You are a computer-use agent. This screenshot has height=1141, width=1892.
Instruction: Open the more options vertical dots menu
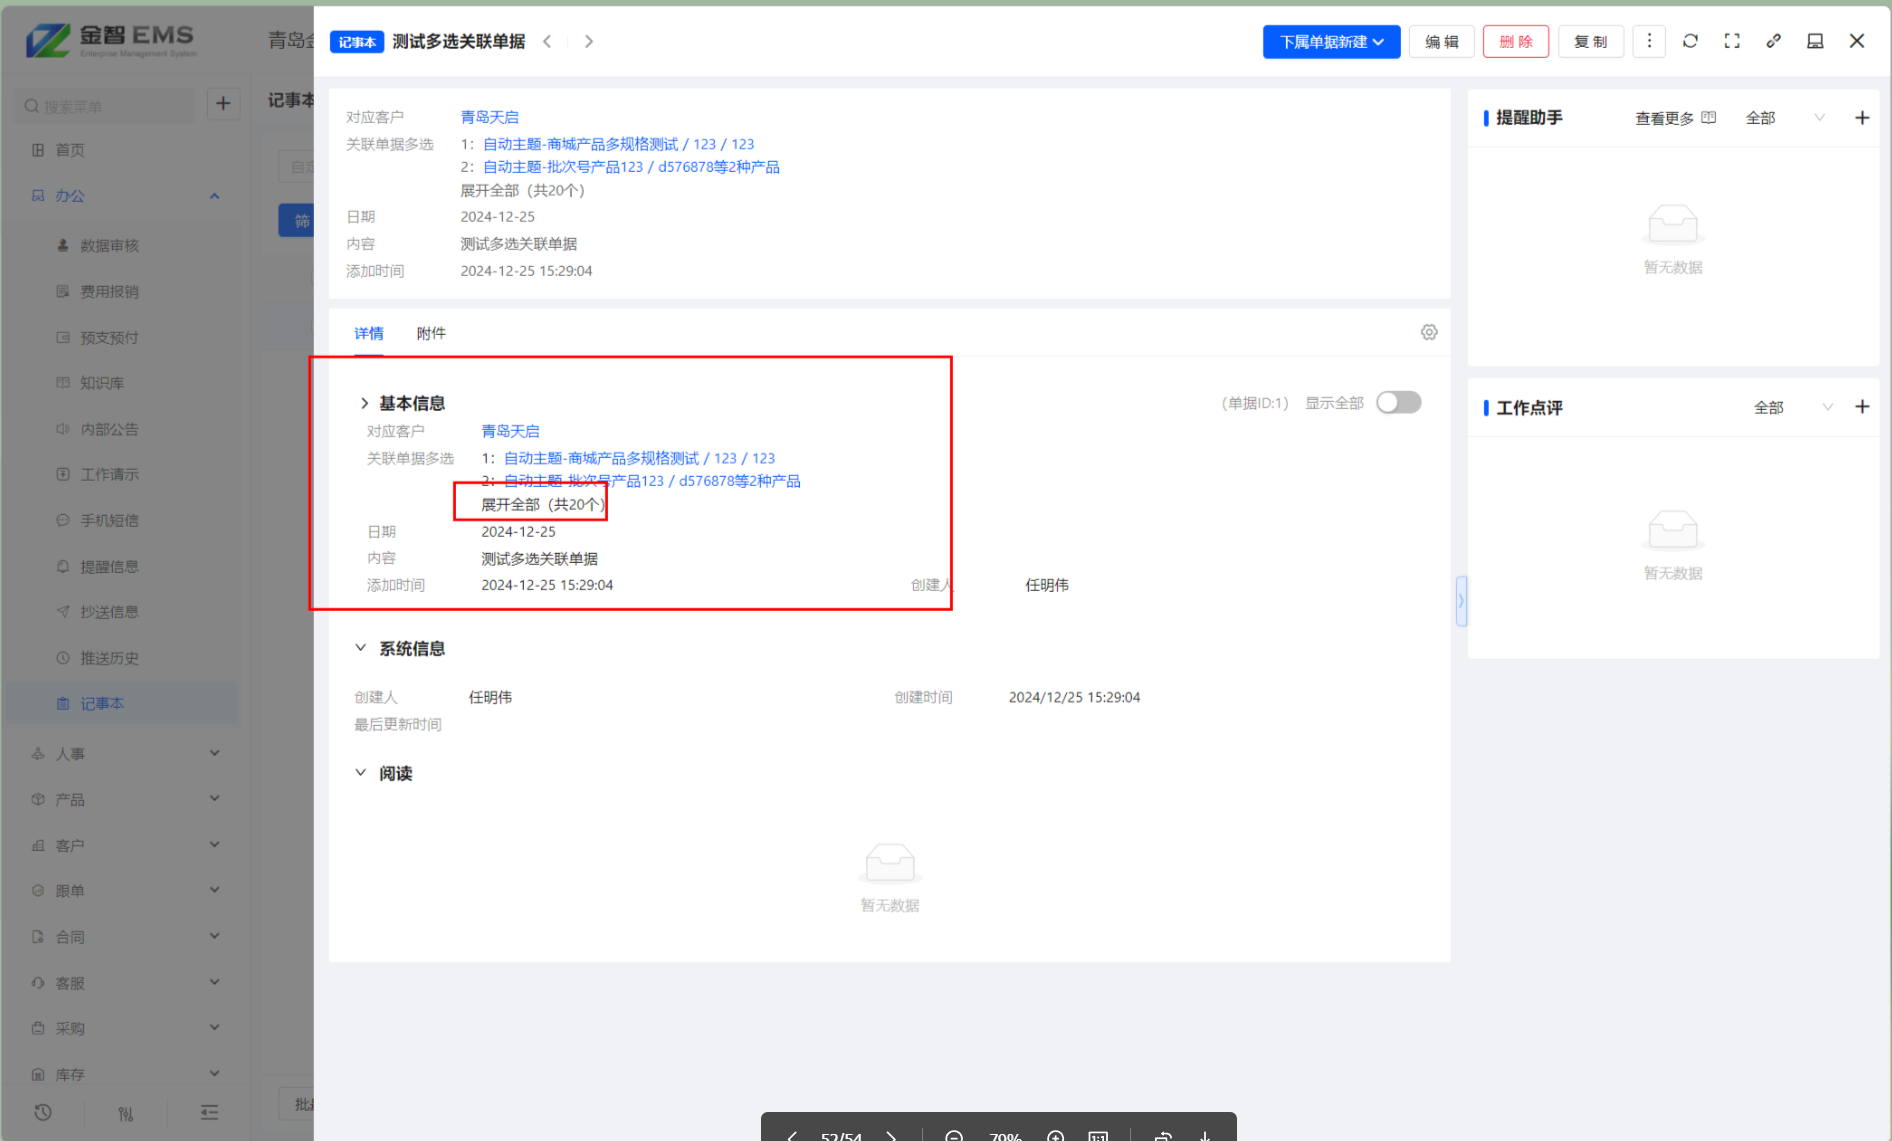[x=1649, y=41]
